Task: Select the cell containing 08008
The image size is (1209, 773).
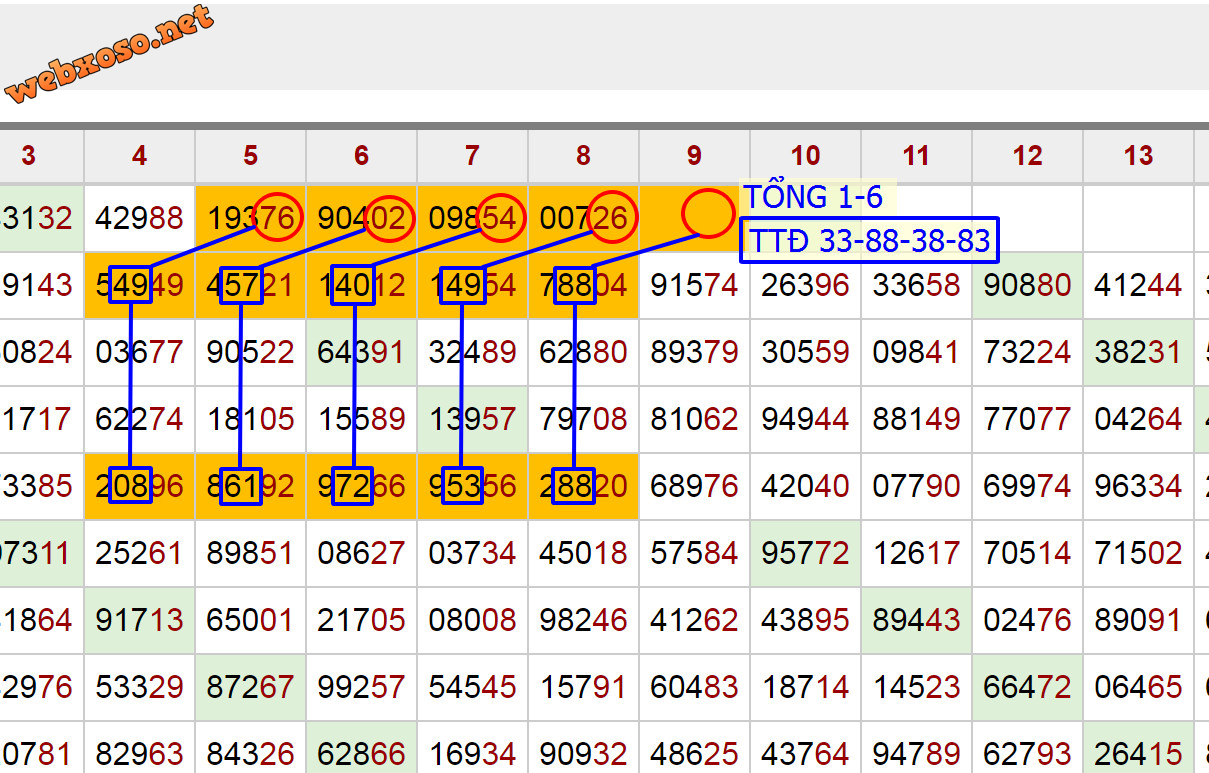Action: [472, 620]
